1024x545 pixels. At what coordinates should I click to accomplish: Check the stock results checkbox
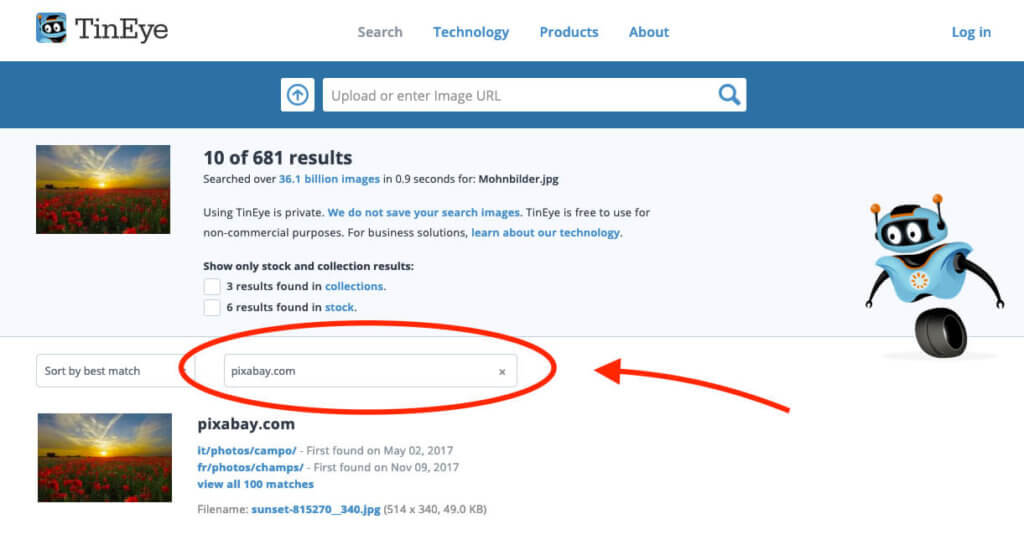click(212, 307)
